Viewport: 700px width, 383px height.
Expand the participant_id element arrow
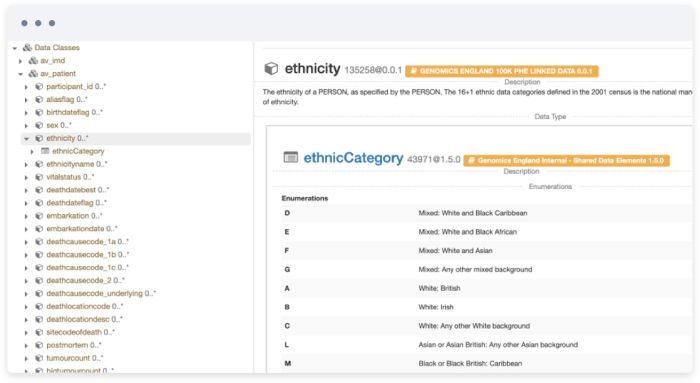[26, 87]
